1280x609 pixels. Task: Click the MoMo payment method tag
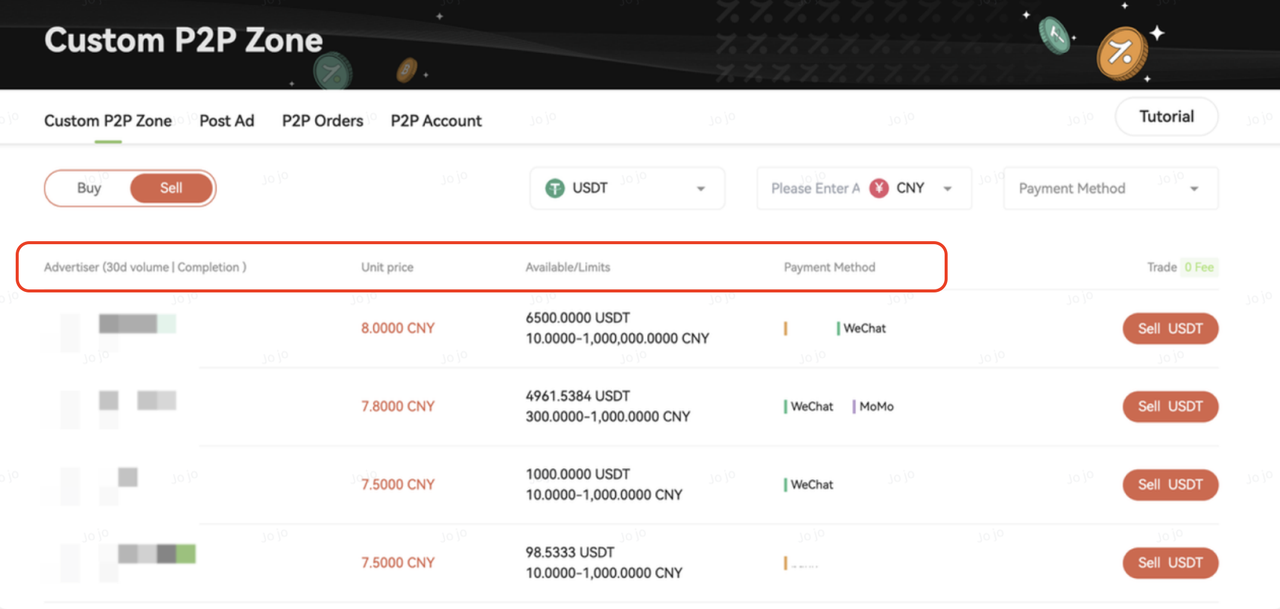(x=876, y=407)
